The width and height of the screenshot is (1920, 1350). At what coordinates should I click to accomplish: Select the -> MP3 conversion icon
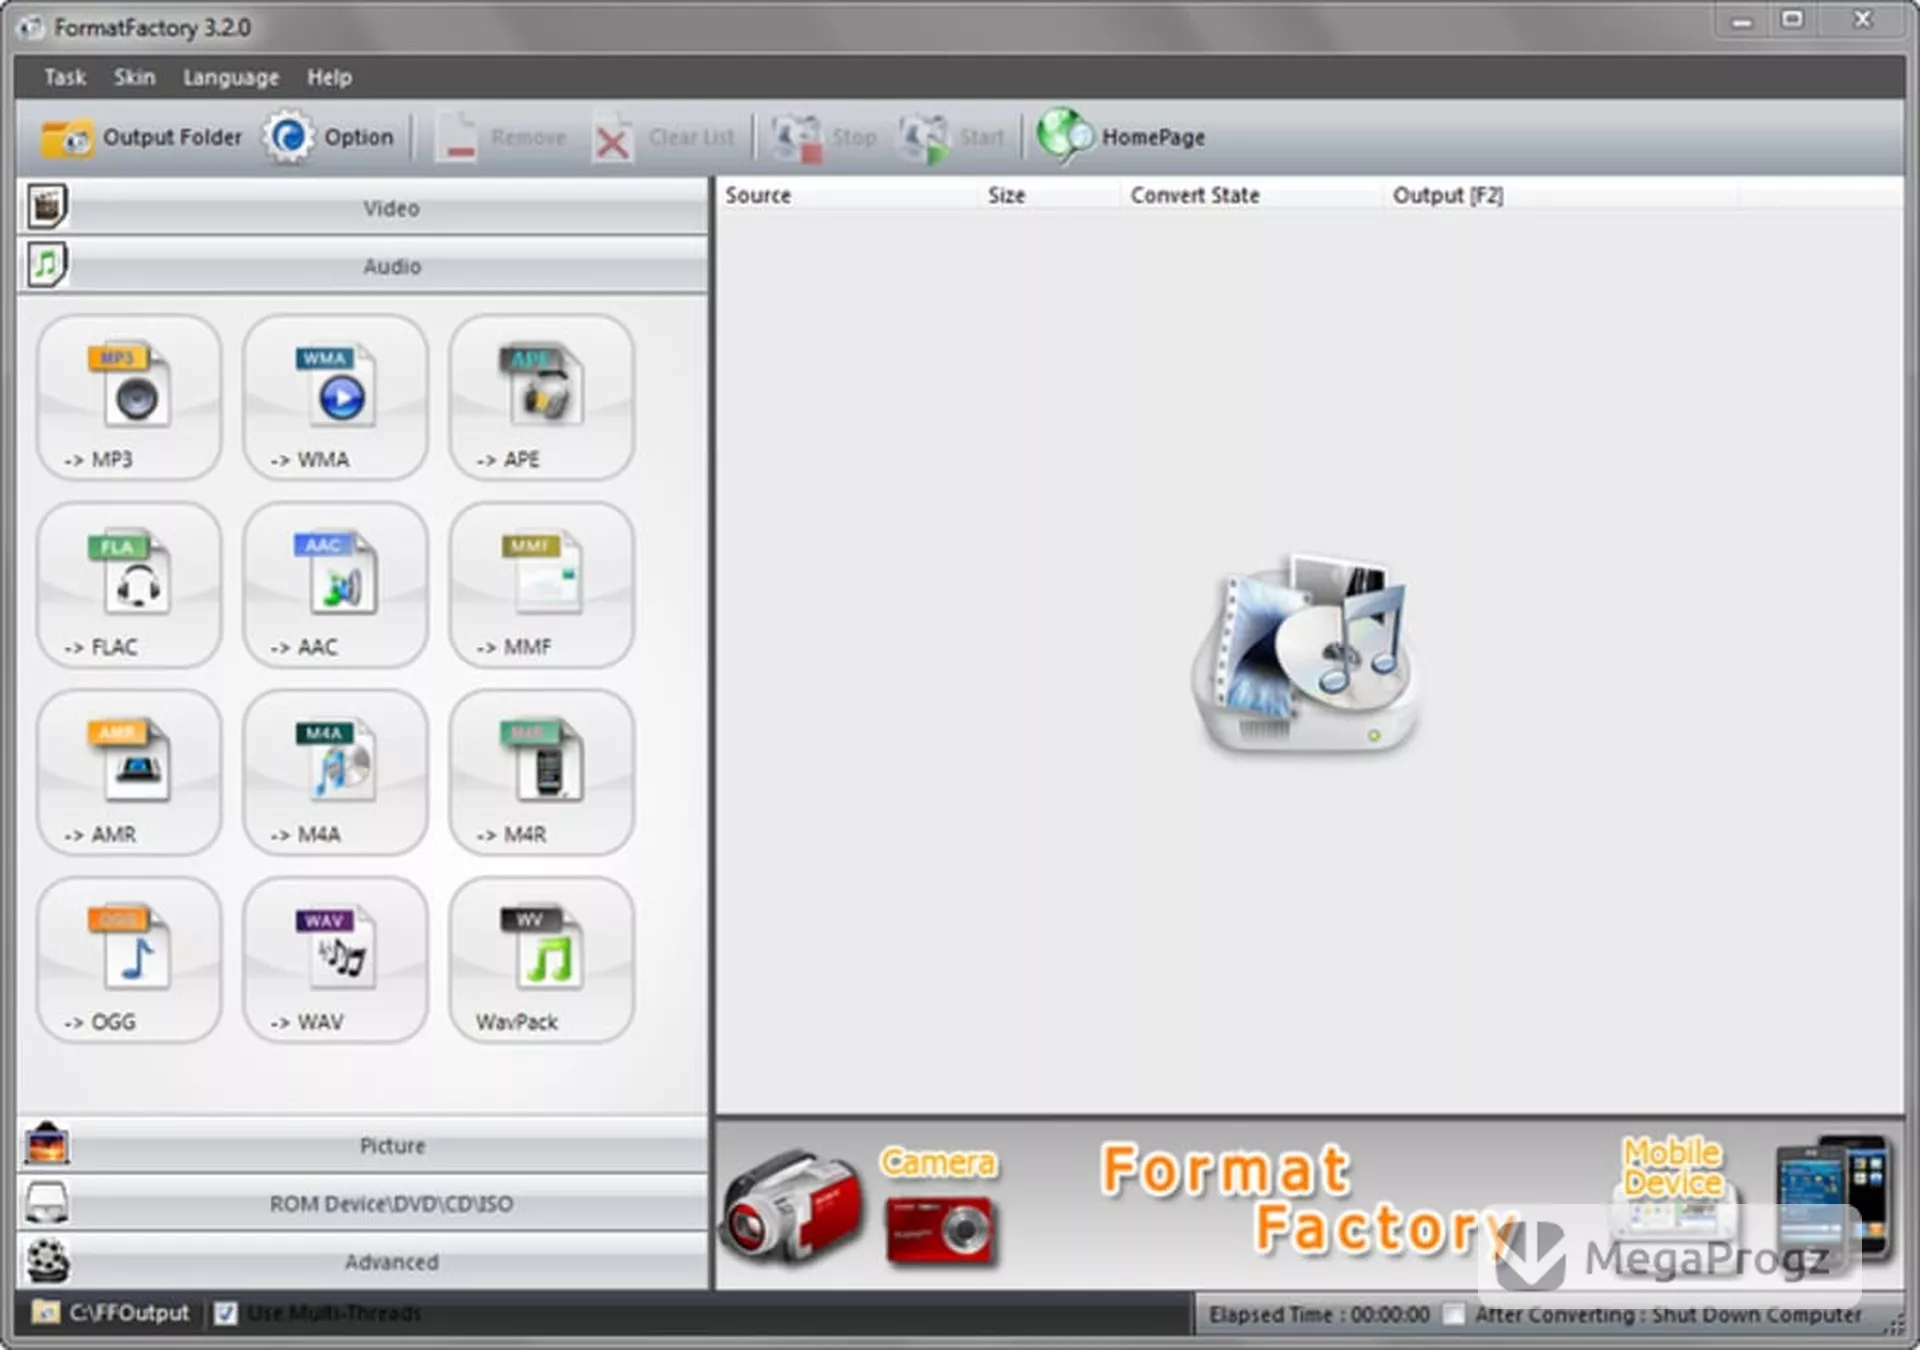[x=129, y=397]
